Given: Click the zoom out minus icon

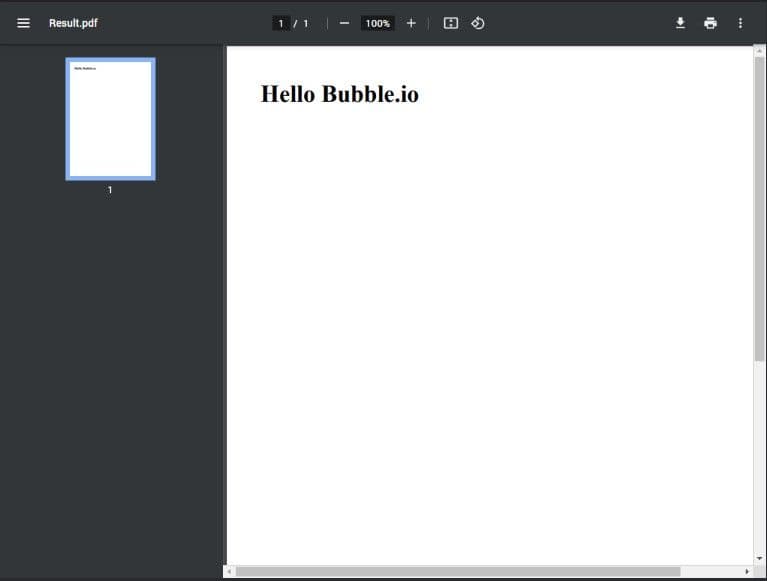Looking at the screenshot, I should click(344, 23).
